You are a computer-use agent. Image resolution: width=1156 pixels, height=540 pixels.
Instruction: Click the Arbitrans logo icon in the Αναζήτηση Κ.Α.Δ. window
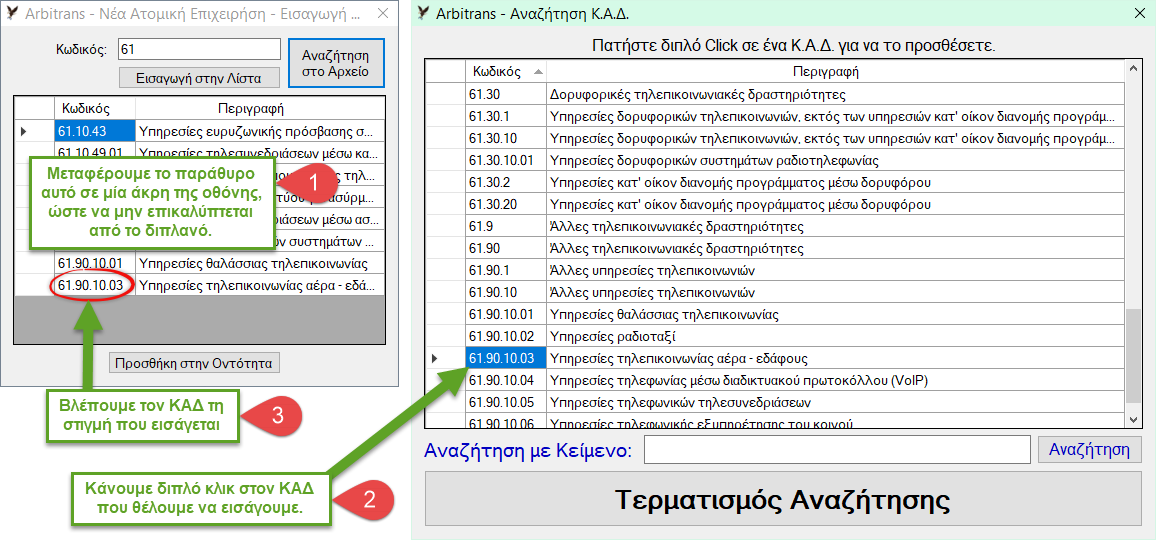[423, 13]
